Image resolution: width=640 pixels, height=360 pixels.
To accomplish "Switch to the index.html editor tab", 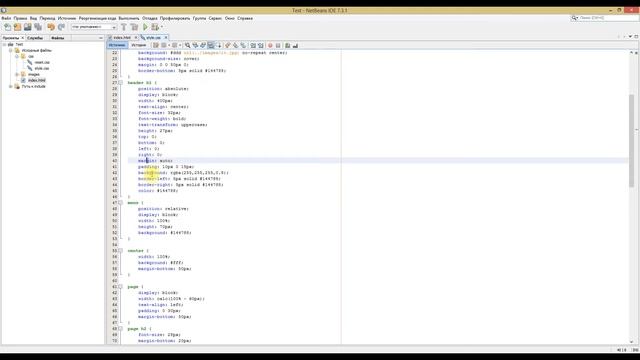I will [122, 38].
